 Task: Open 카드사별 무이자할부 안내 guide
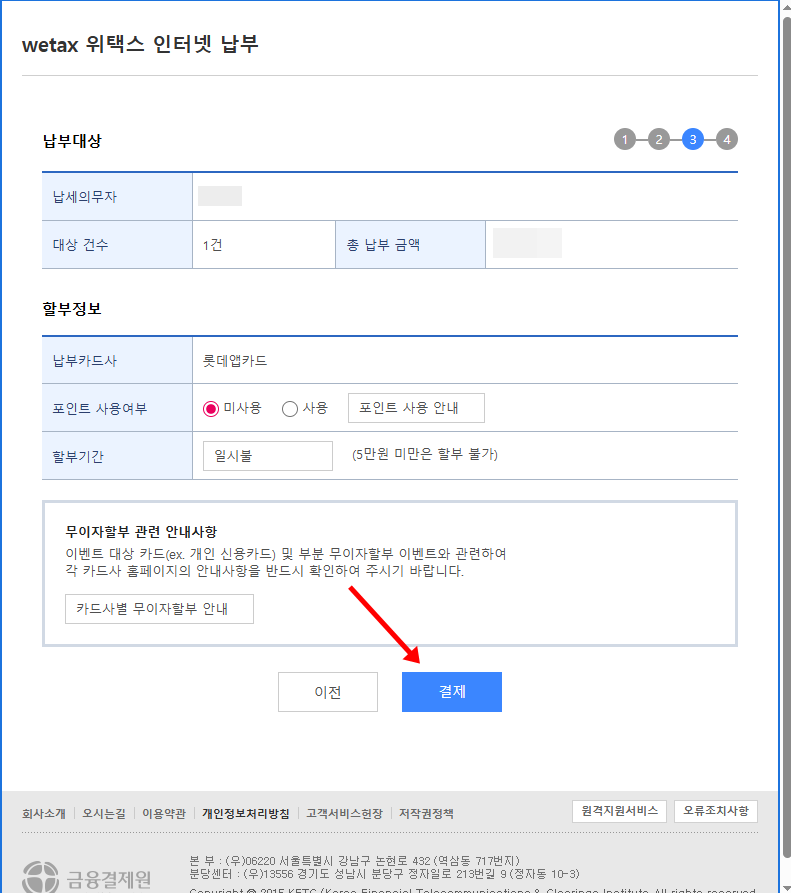coord(159,609)
